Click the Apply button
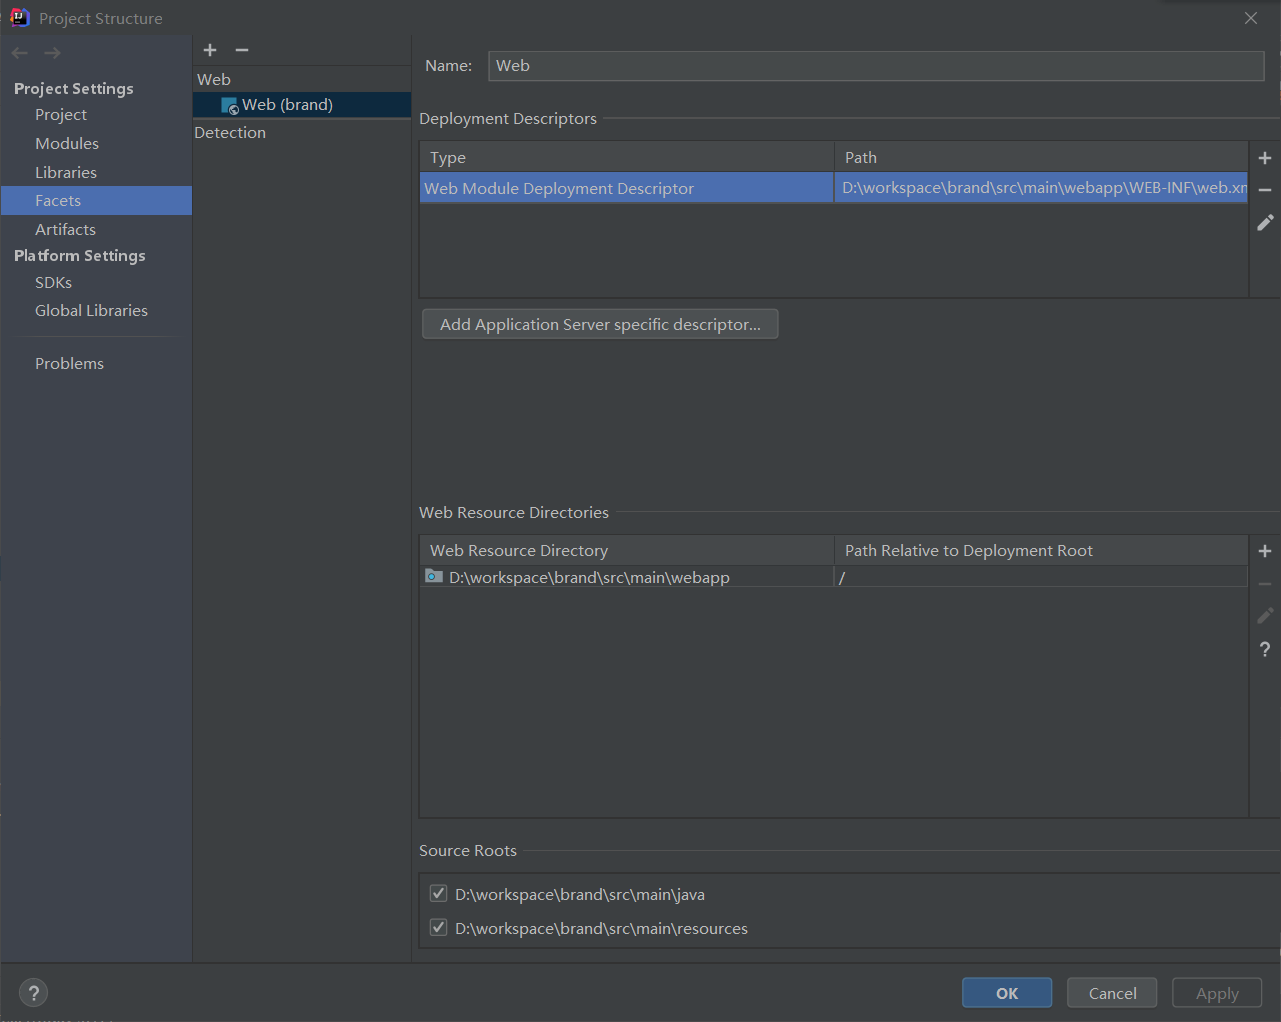 (1217, 993)
